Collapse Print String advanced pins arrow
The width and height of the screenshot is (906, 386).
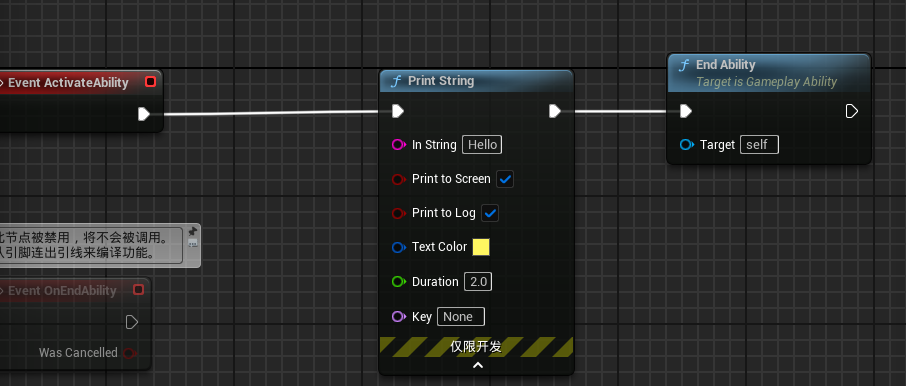477,365
